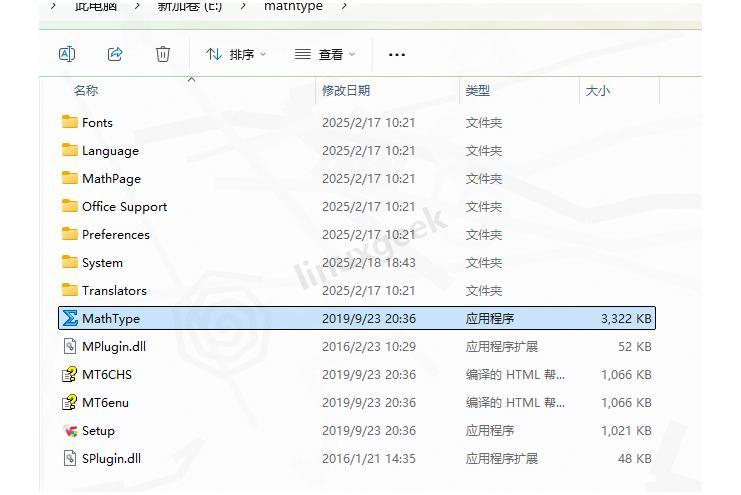The width and height of the screenshot is (741, 495).
Task: Click the Preferences folder icon
Action: tap(70, 234)
